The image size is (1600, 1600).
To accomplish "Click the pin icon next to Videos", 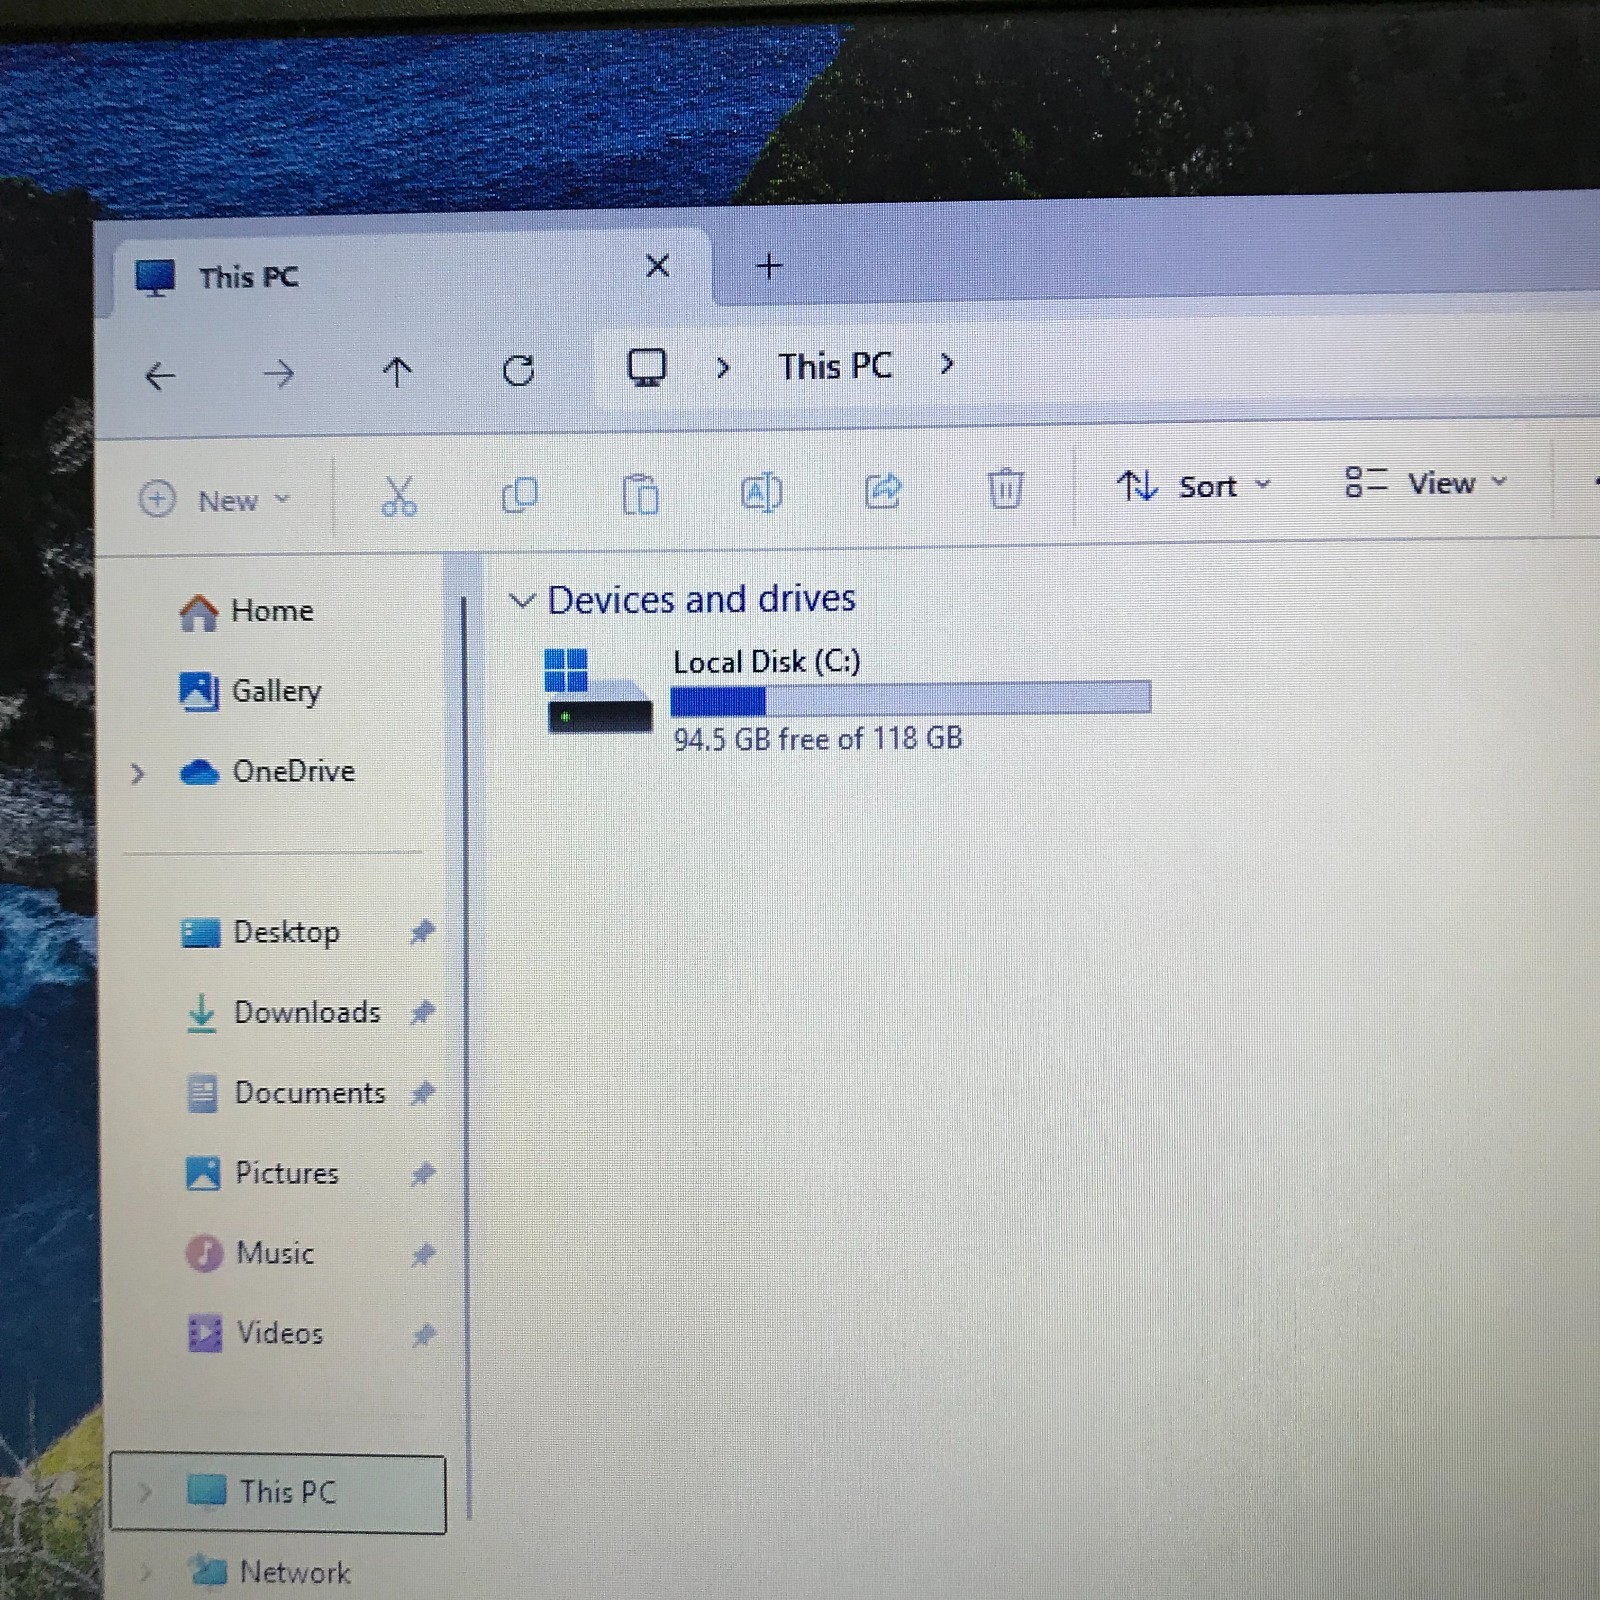I will (x=424, y=1334).
